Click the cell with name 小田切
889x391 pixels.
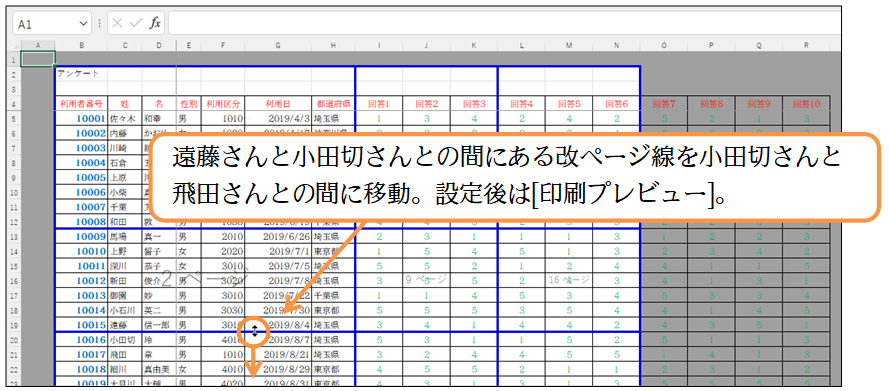tap(125, 340)
